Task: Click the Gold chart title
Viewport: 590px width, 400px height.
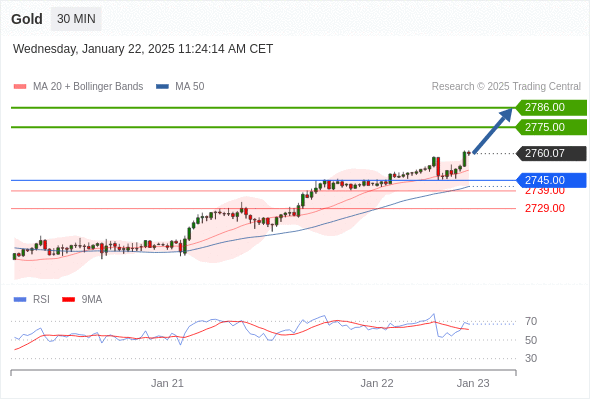Action: click(x=27, y=19)
